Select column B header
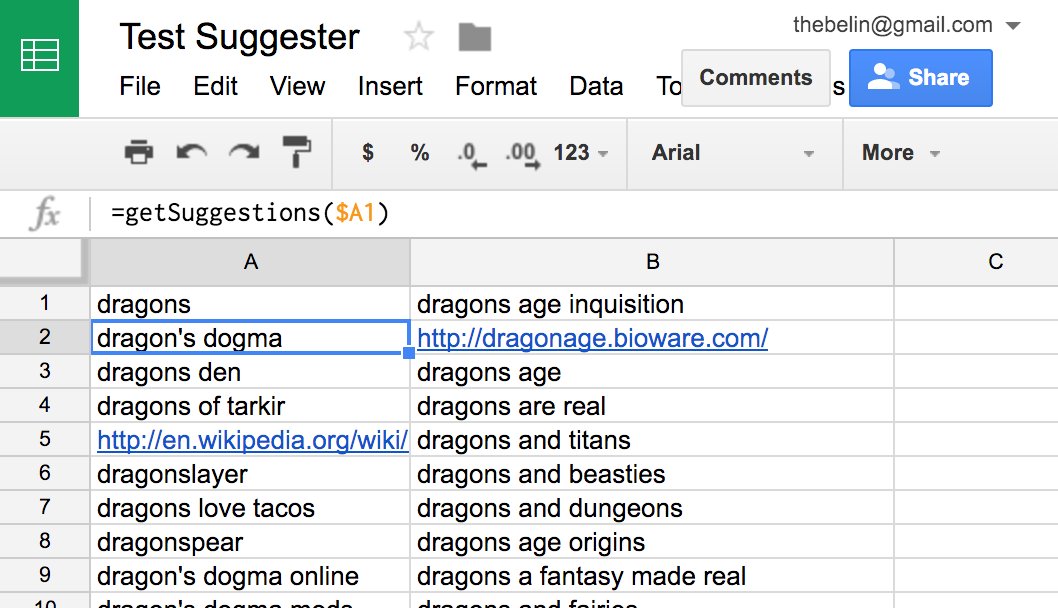The height and width of the screenshot is (608, 1058). 652,262
